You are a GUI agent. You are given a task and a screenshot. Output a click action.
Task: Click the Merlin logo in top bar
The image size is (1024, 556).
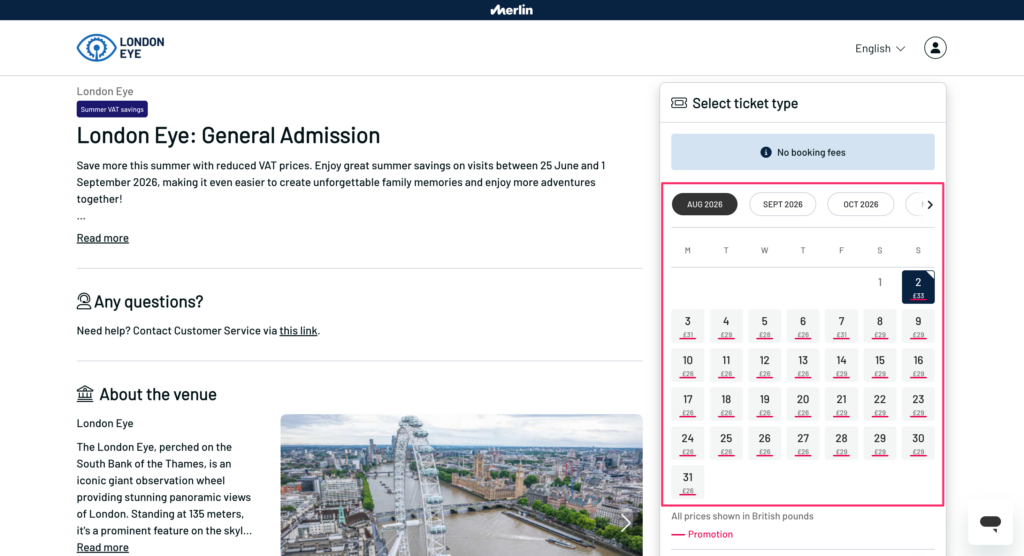pyautogui.click(x=511, y=10)
